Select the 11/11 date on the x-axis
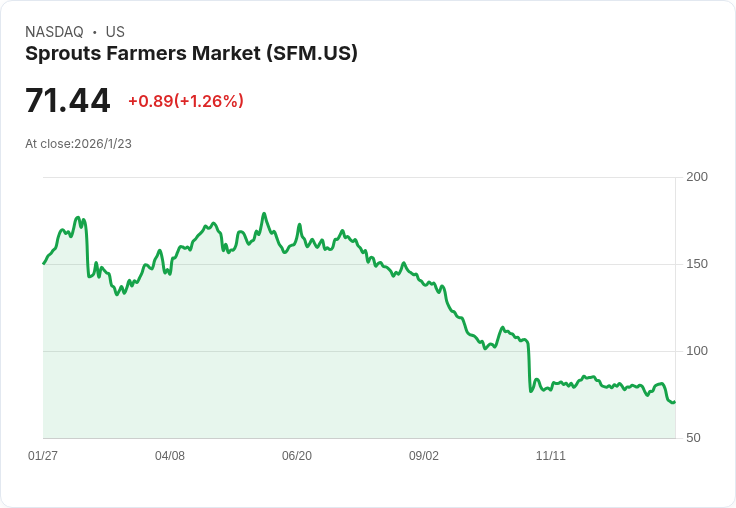Screen dimensions: 736x508 (x=551, y=456)
